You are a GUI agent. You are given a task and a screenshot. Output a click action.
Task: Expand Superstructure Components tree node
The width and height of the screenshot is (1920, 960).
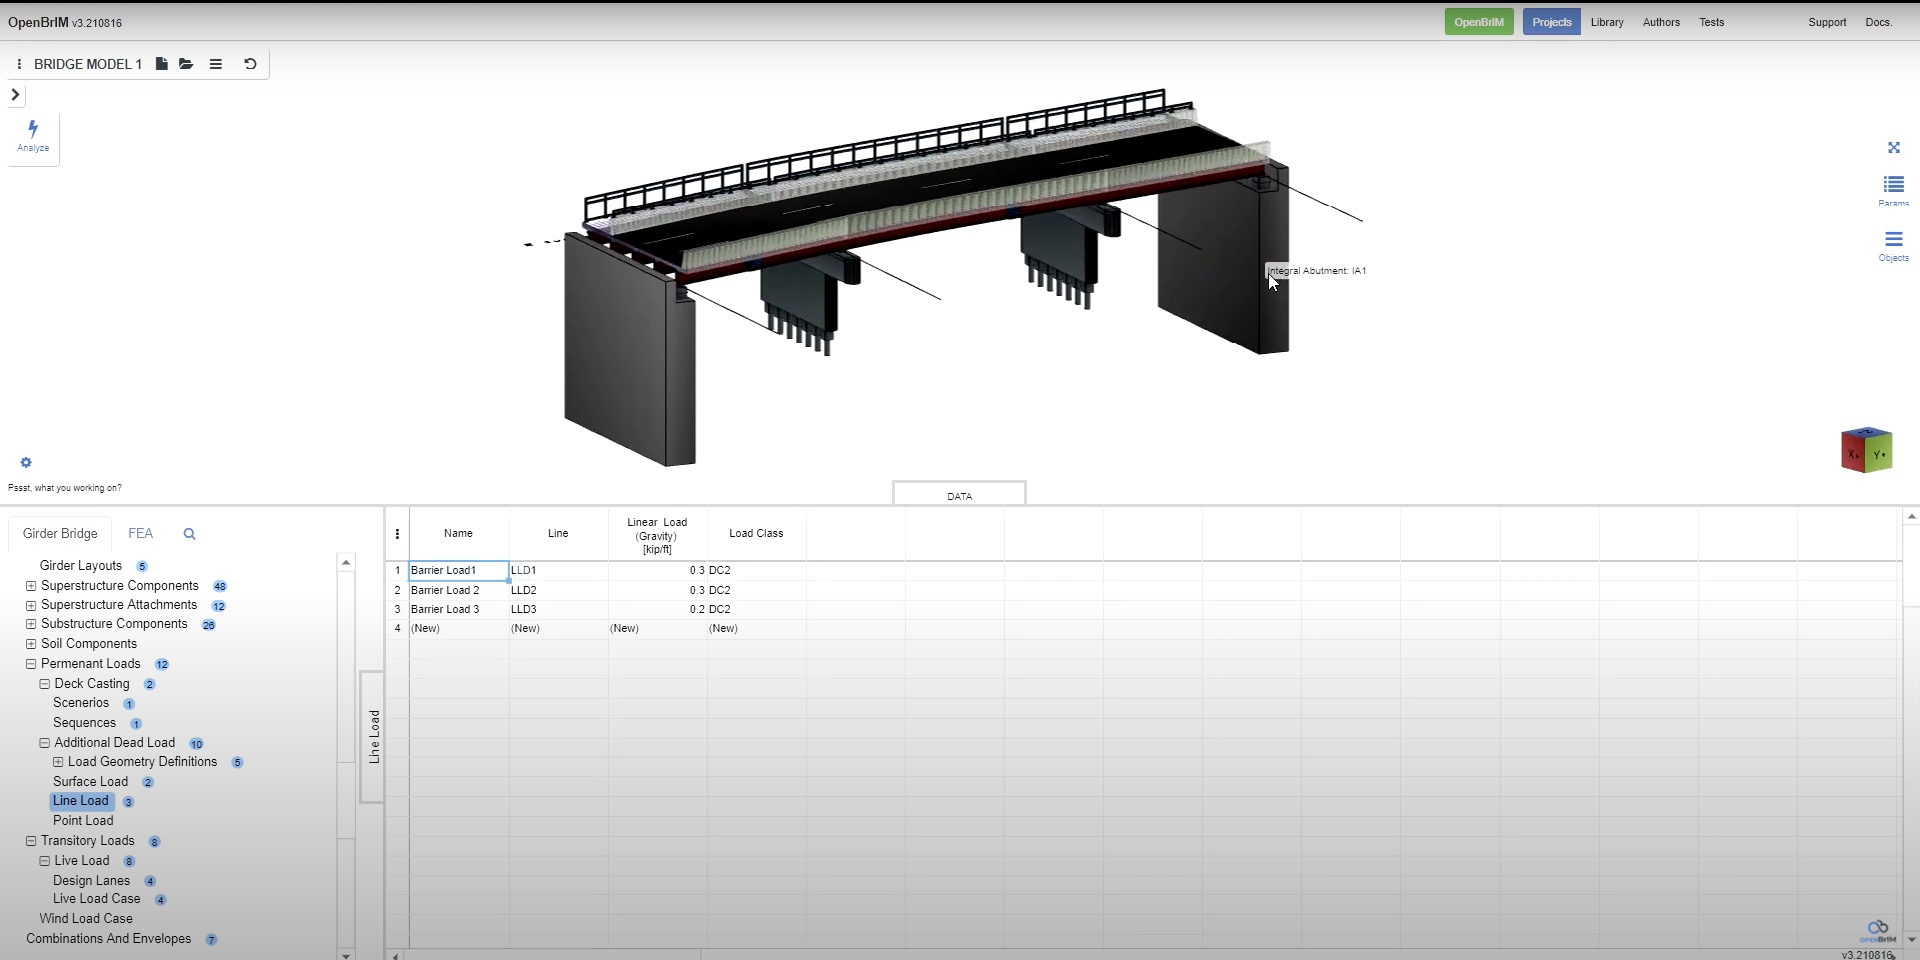point(31,586)
